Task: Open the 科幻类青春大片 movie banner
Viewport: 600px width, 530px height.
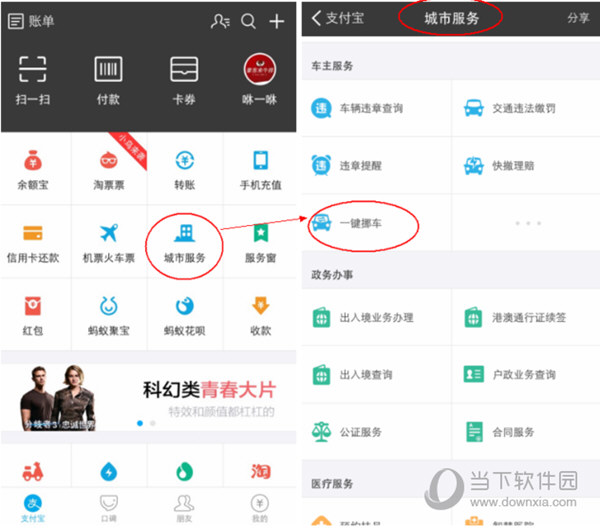Action: pos(148,397)
